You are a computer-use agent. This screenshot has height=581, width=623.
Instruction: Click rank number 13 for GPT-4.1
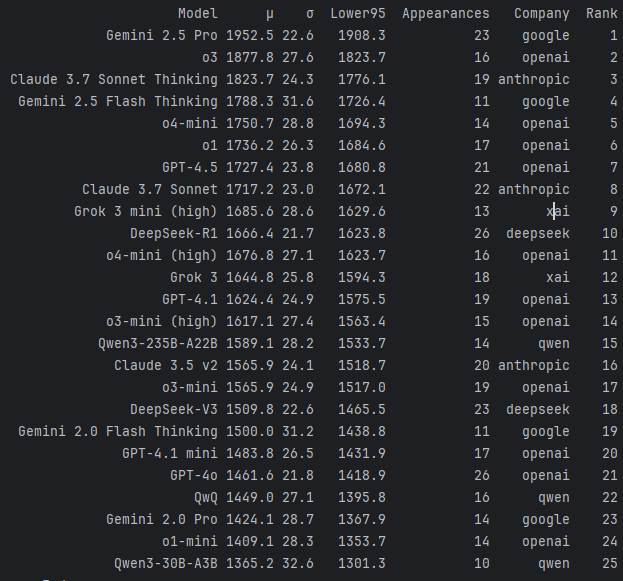coord(609,300)
